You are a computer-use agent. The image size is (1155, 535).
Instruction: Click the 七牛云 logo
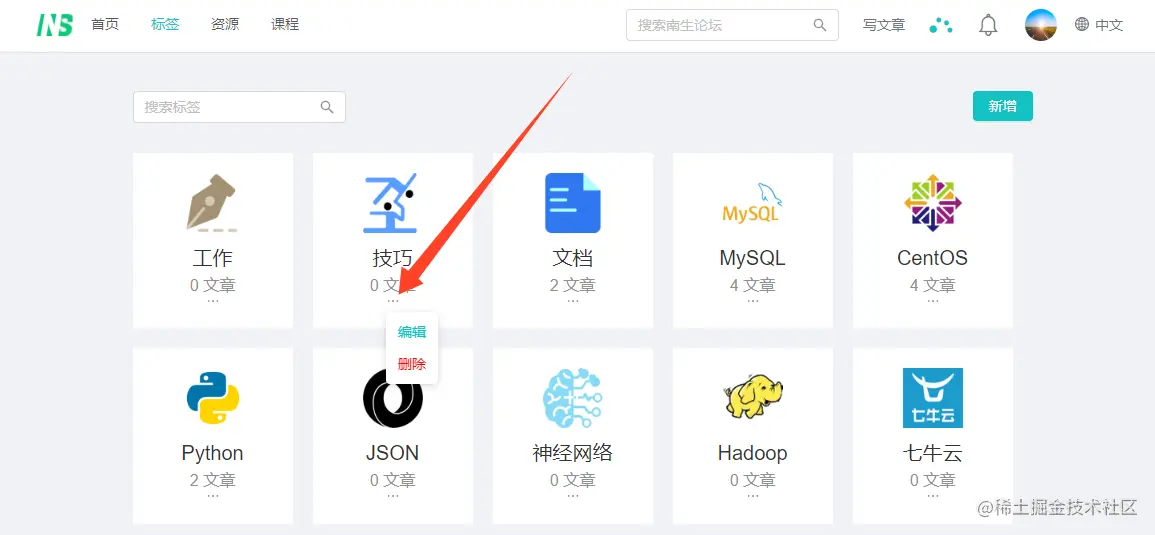pyautogui.click(x=933, y=398)
